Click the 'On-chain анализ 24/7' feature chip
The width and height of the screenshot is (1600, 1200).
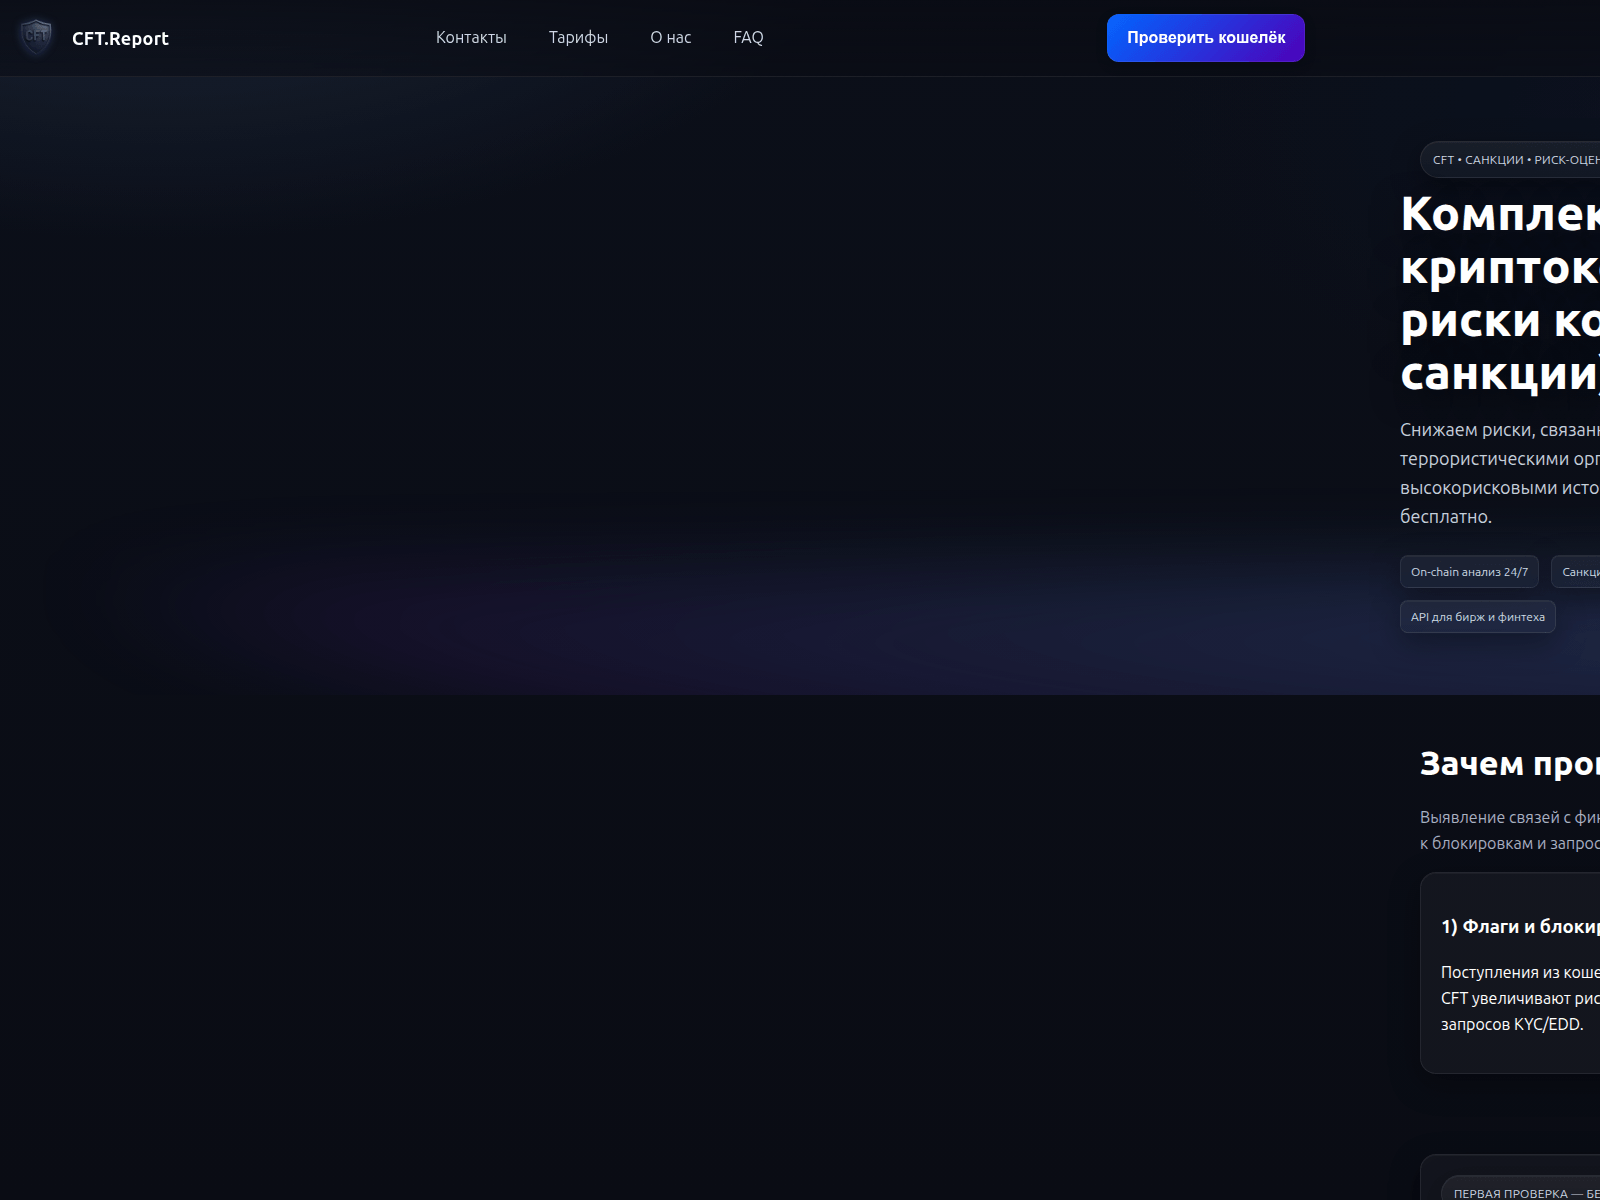click(1469, 572)
